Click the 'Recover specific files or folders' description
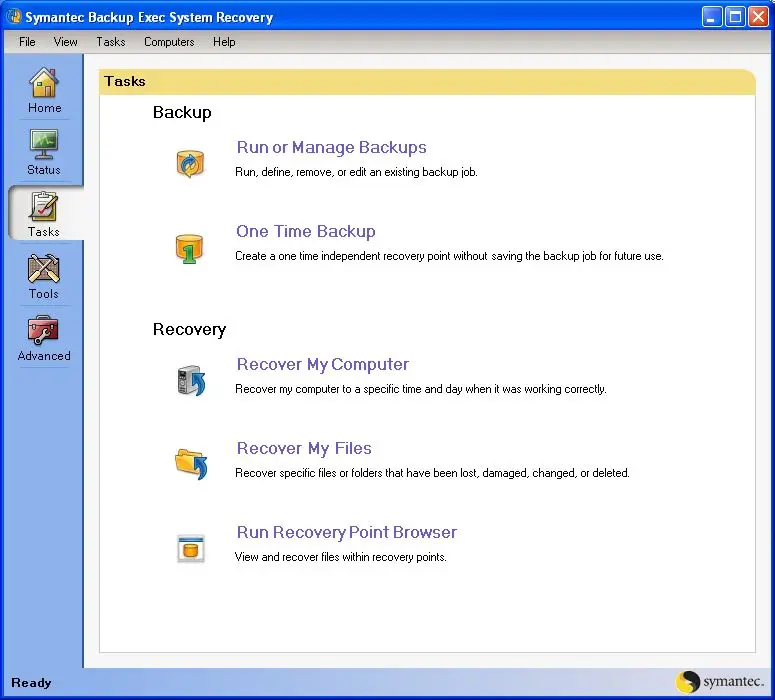 pyautogui.click(x=432, y=473)
